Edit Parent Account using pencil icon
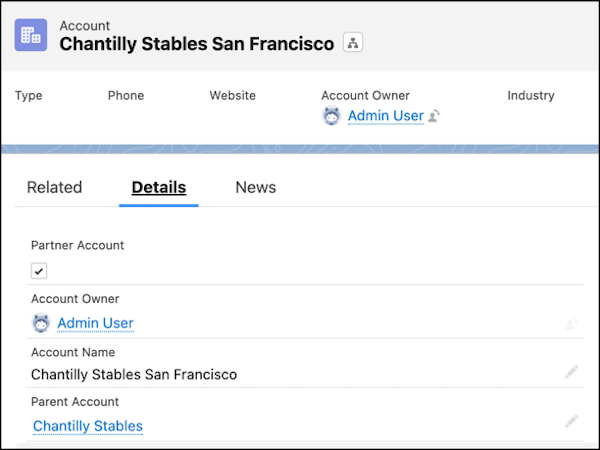This screenshot has width=600, height=450. [x=571, y=421]
